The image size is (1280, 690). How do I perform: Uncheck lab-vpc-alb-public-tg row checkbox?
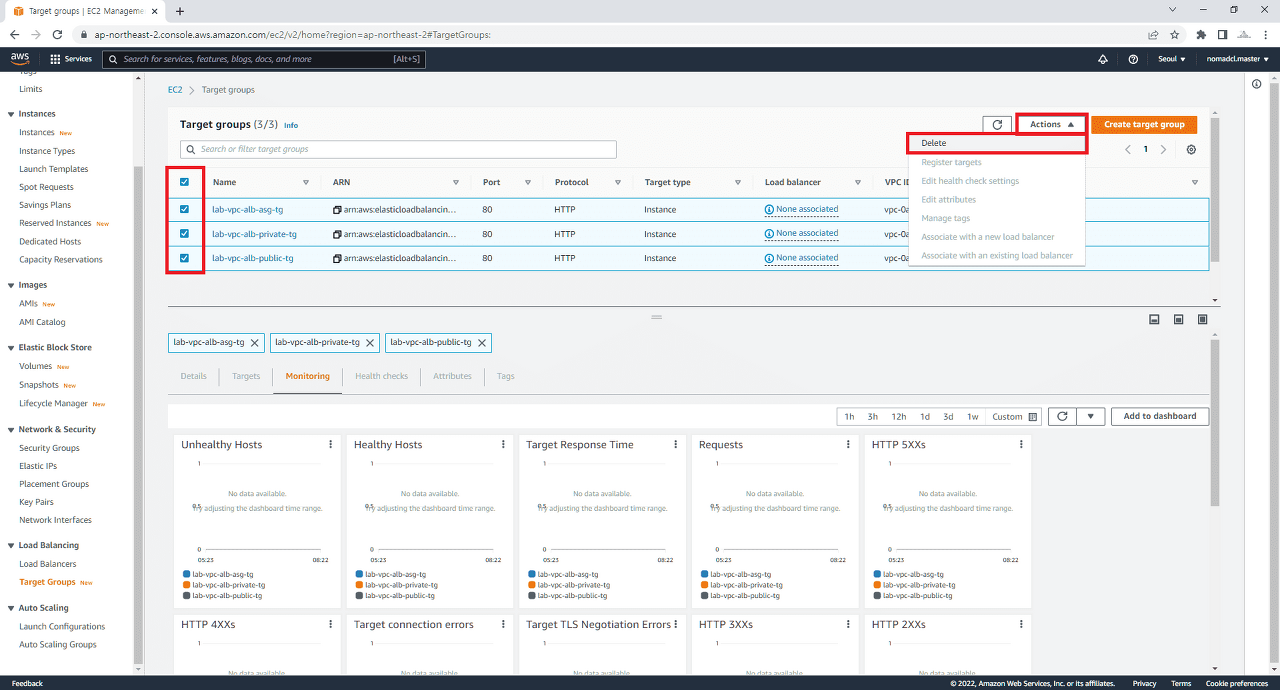tap(184, 258)
